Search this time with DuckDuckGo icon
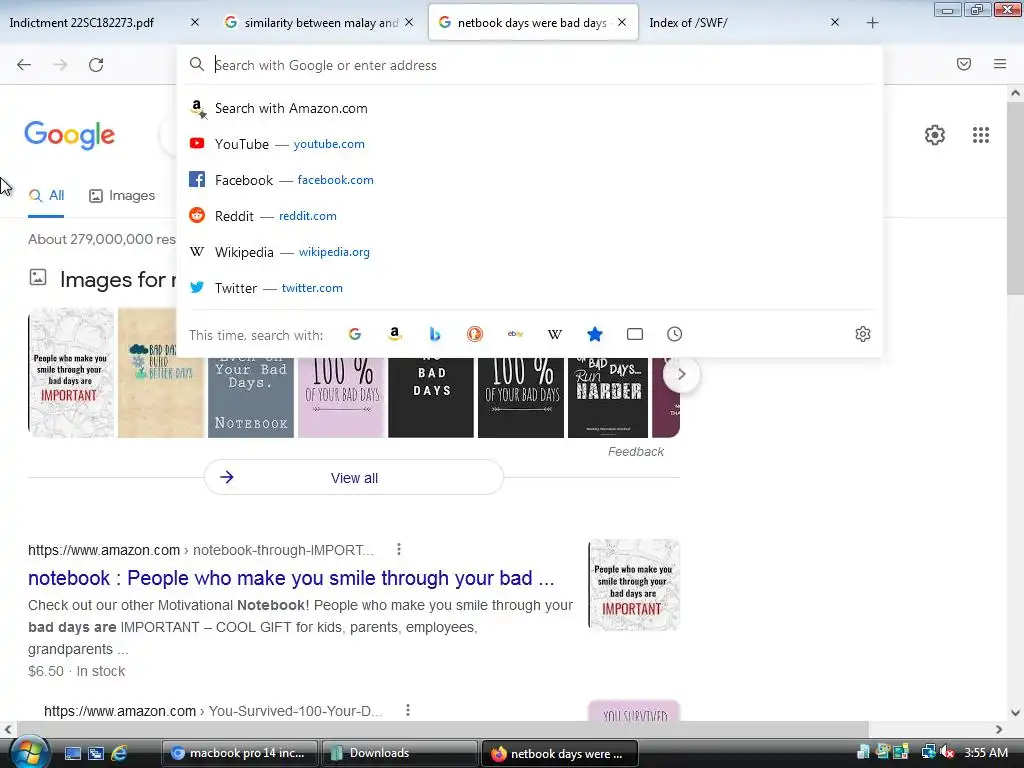 (x=475, y=334)
